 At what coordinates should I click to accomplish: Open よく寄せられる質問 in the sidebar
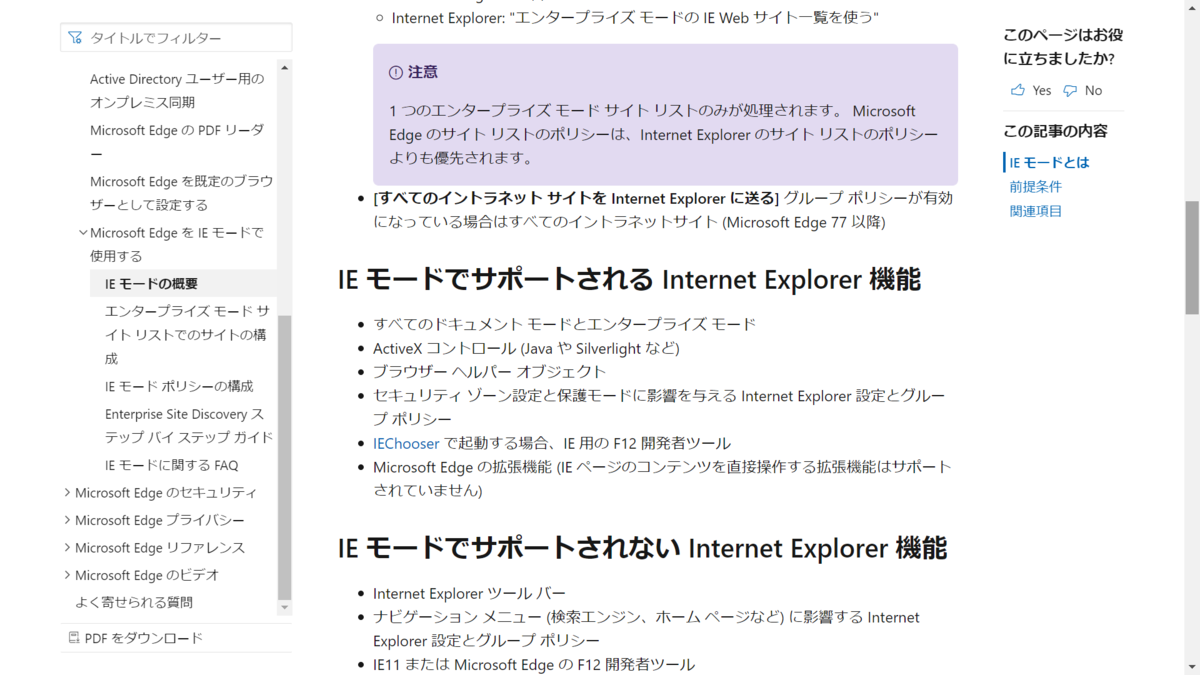click(x=134, y=603)
